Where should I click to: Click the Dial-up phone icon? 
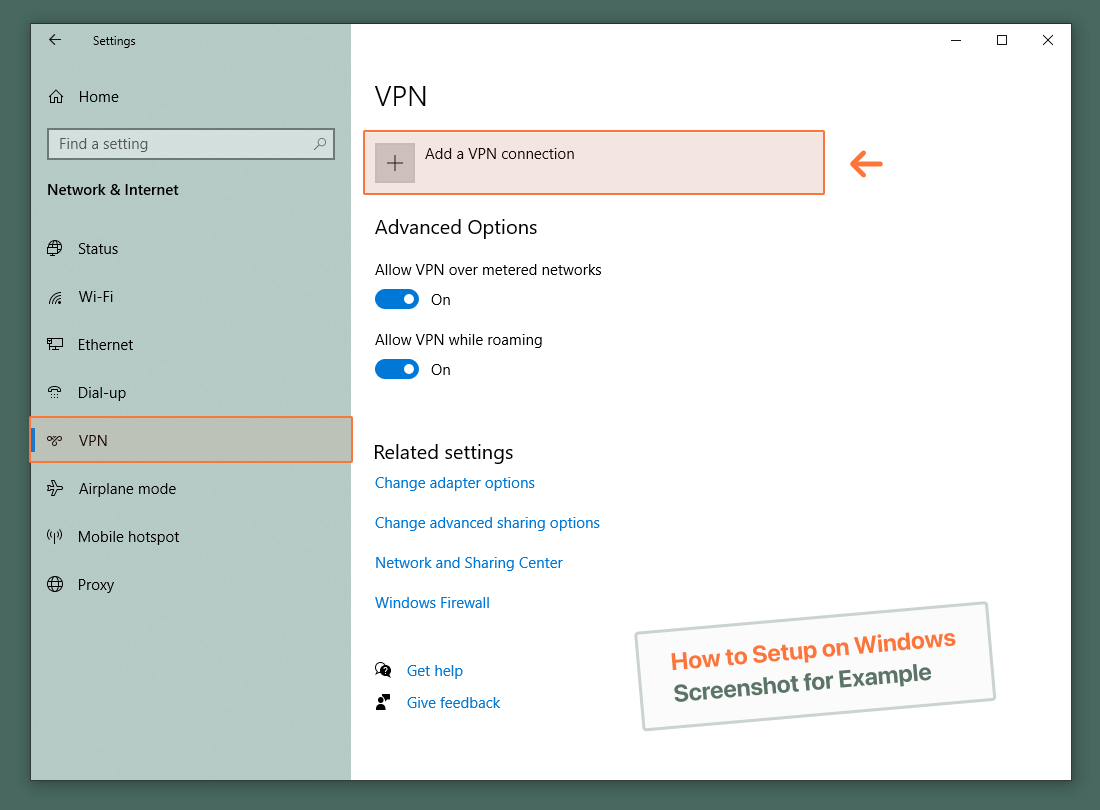55,392
